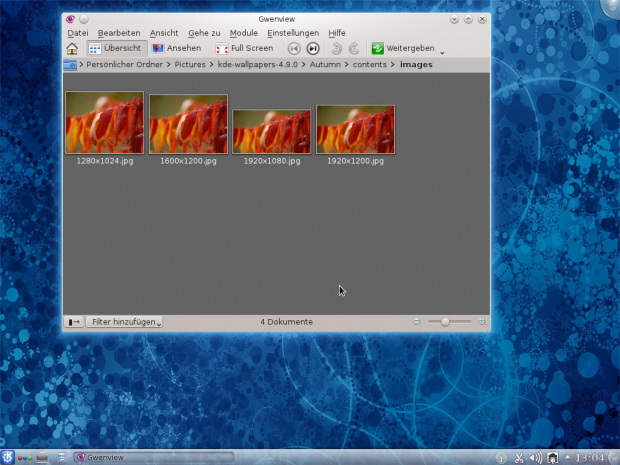The image size is (620, 465).
Task: Adjust the thumbnail size slider
Action: 443,321
